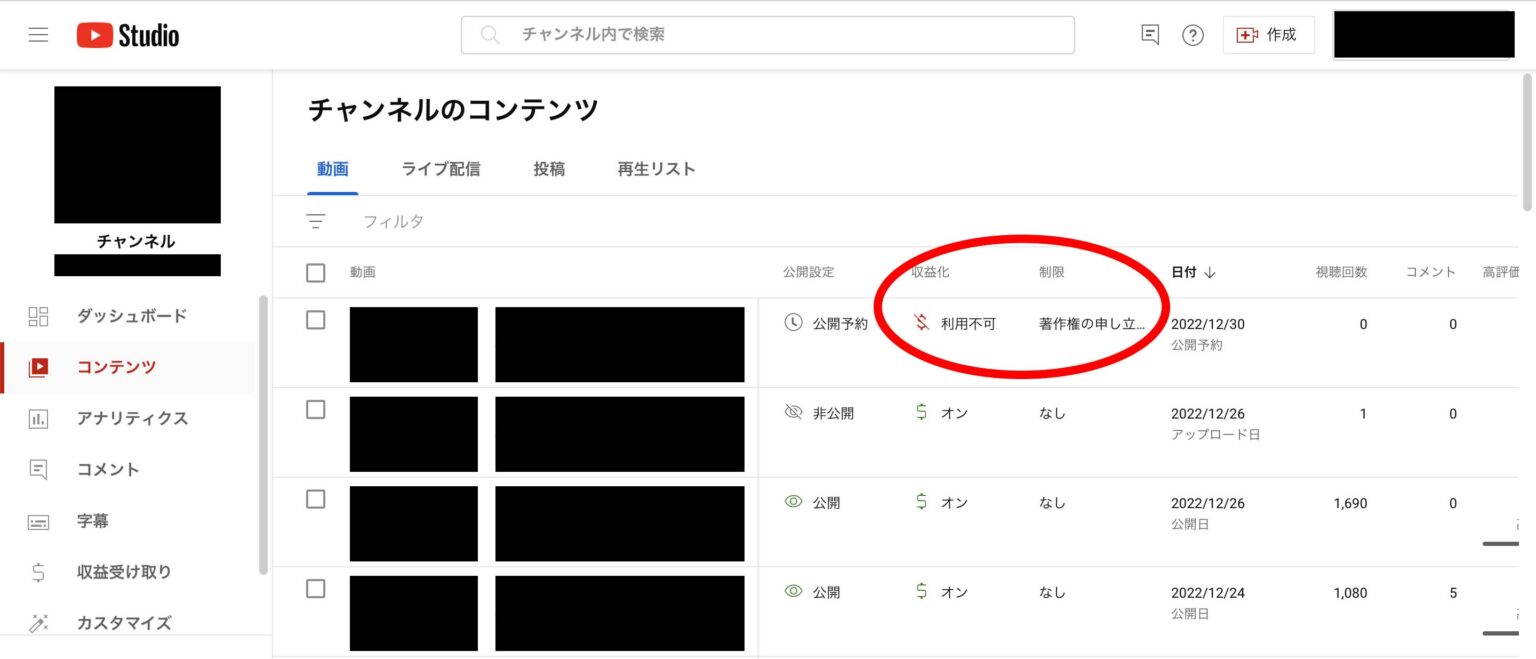Click the filter lines icon

[x=316, y=222]
